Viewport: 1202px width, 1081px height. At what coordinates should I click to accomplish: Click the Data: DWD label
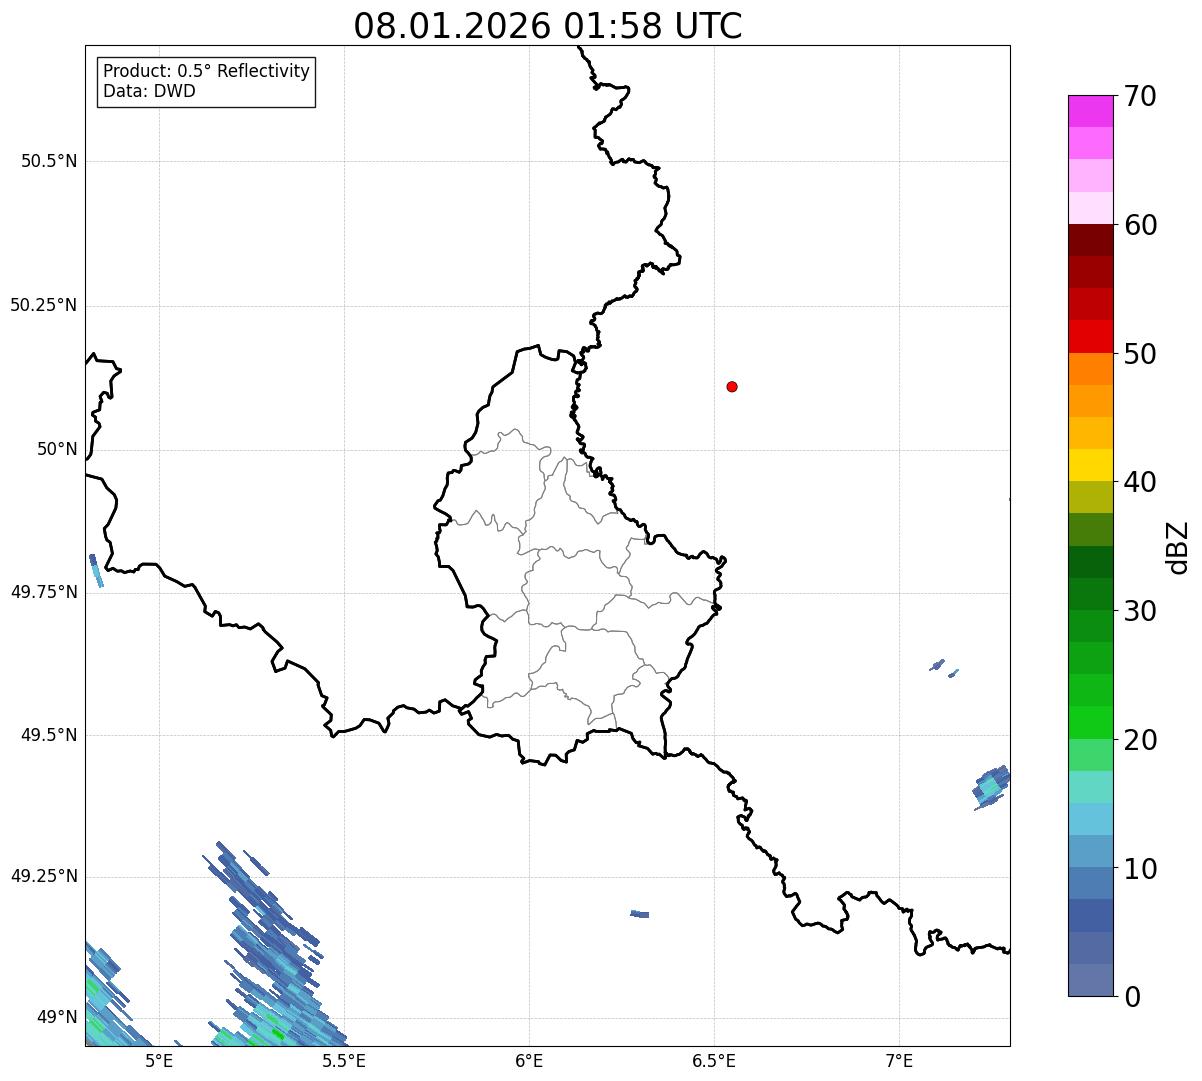(150, 92)
